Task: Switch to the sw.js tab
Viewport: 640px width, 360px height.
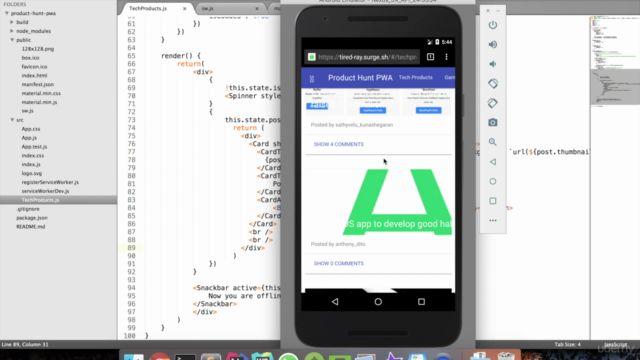Action: click(207, 9)
